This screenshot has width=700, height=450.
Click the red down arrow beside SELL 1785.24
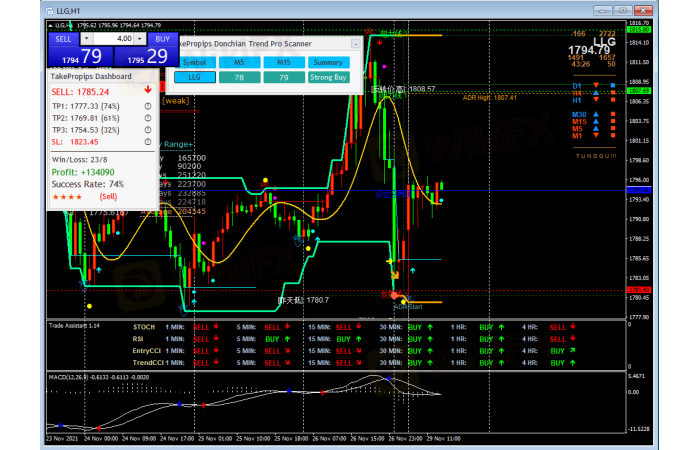click(147, 90)
